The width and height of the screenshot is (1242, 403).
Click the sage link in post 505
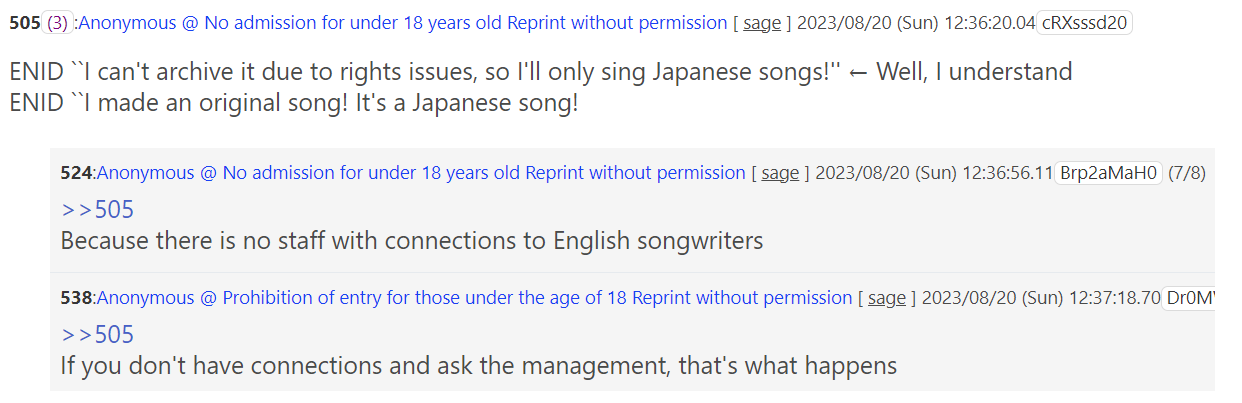click(762, 23)
